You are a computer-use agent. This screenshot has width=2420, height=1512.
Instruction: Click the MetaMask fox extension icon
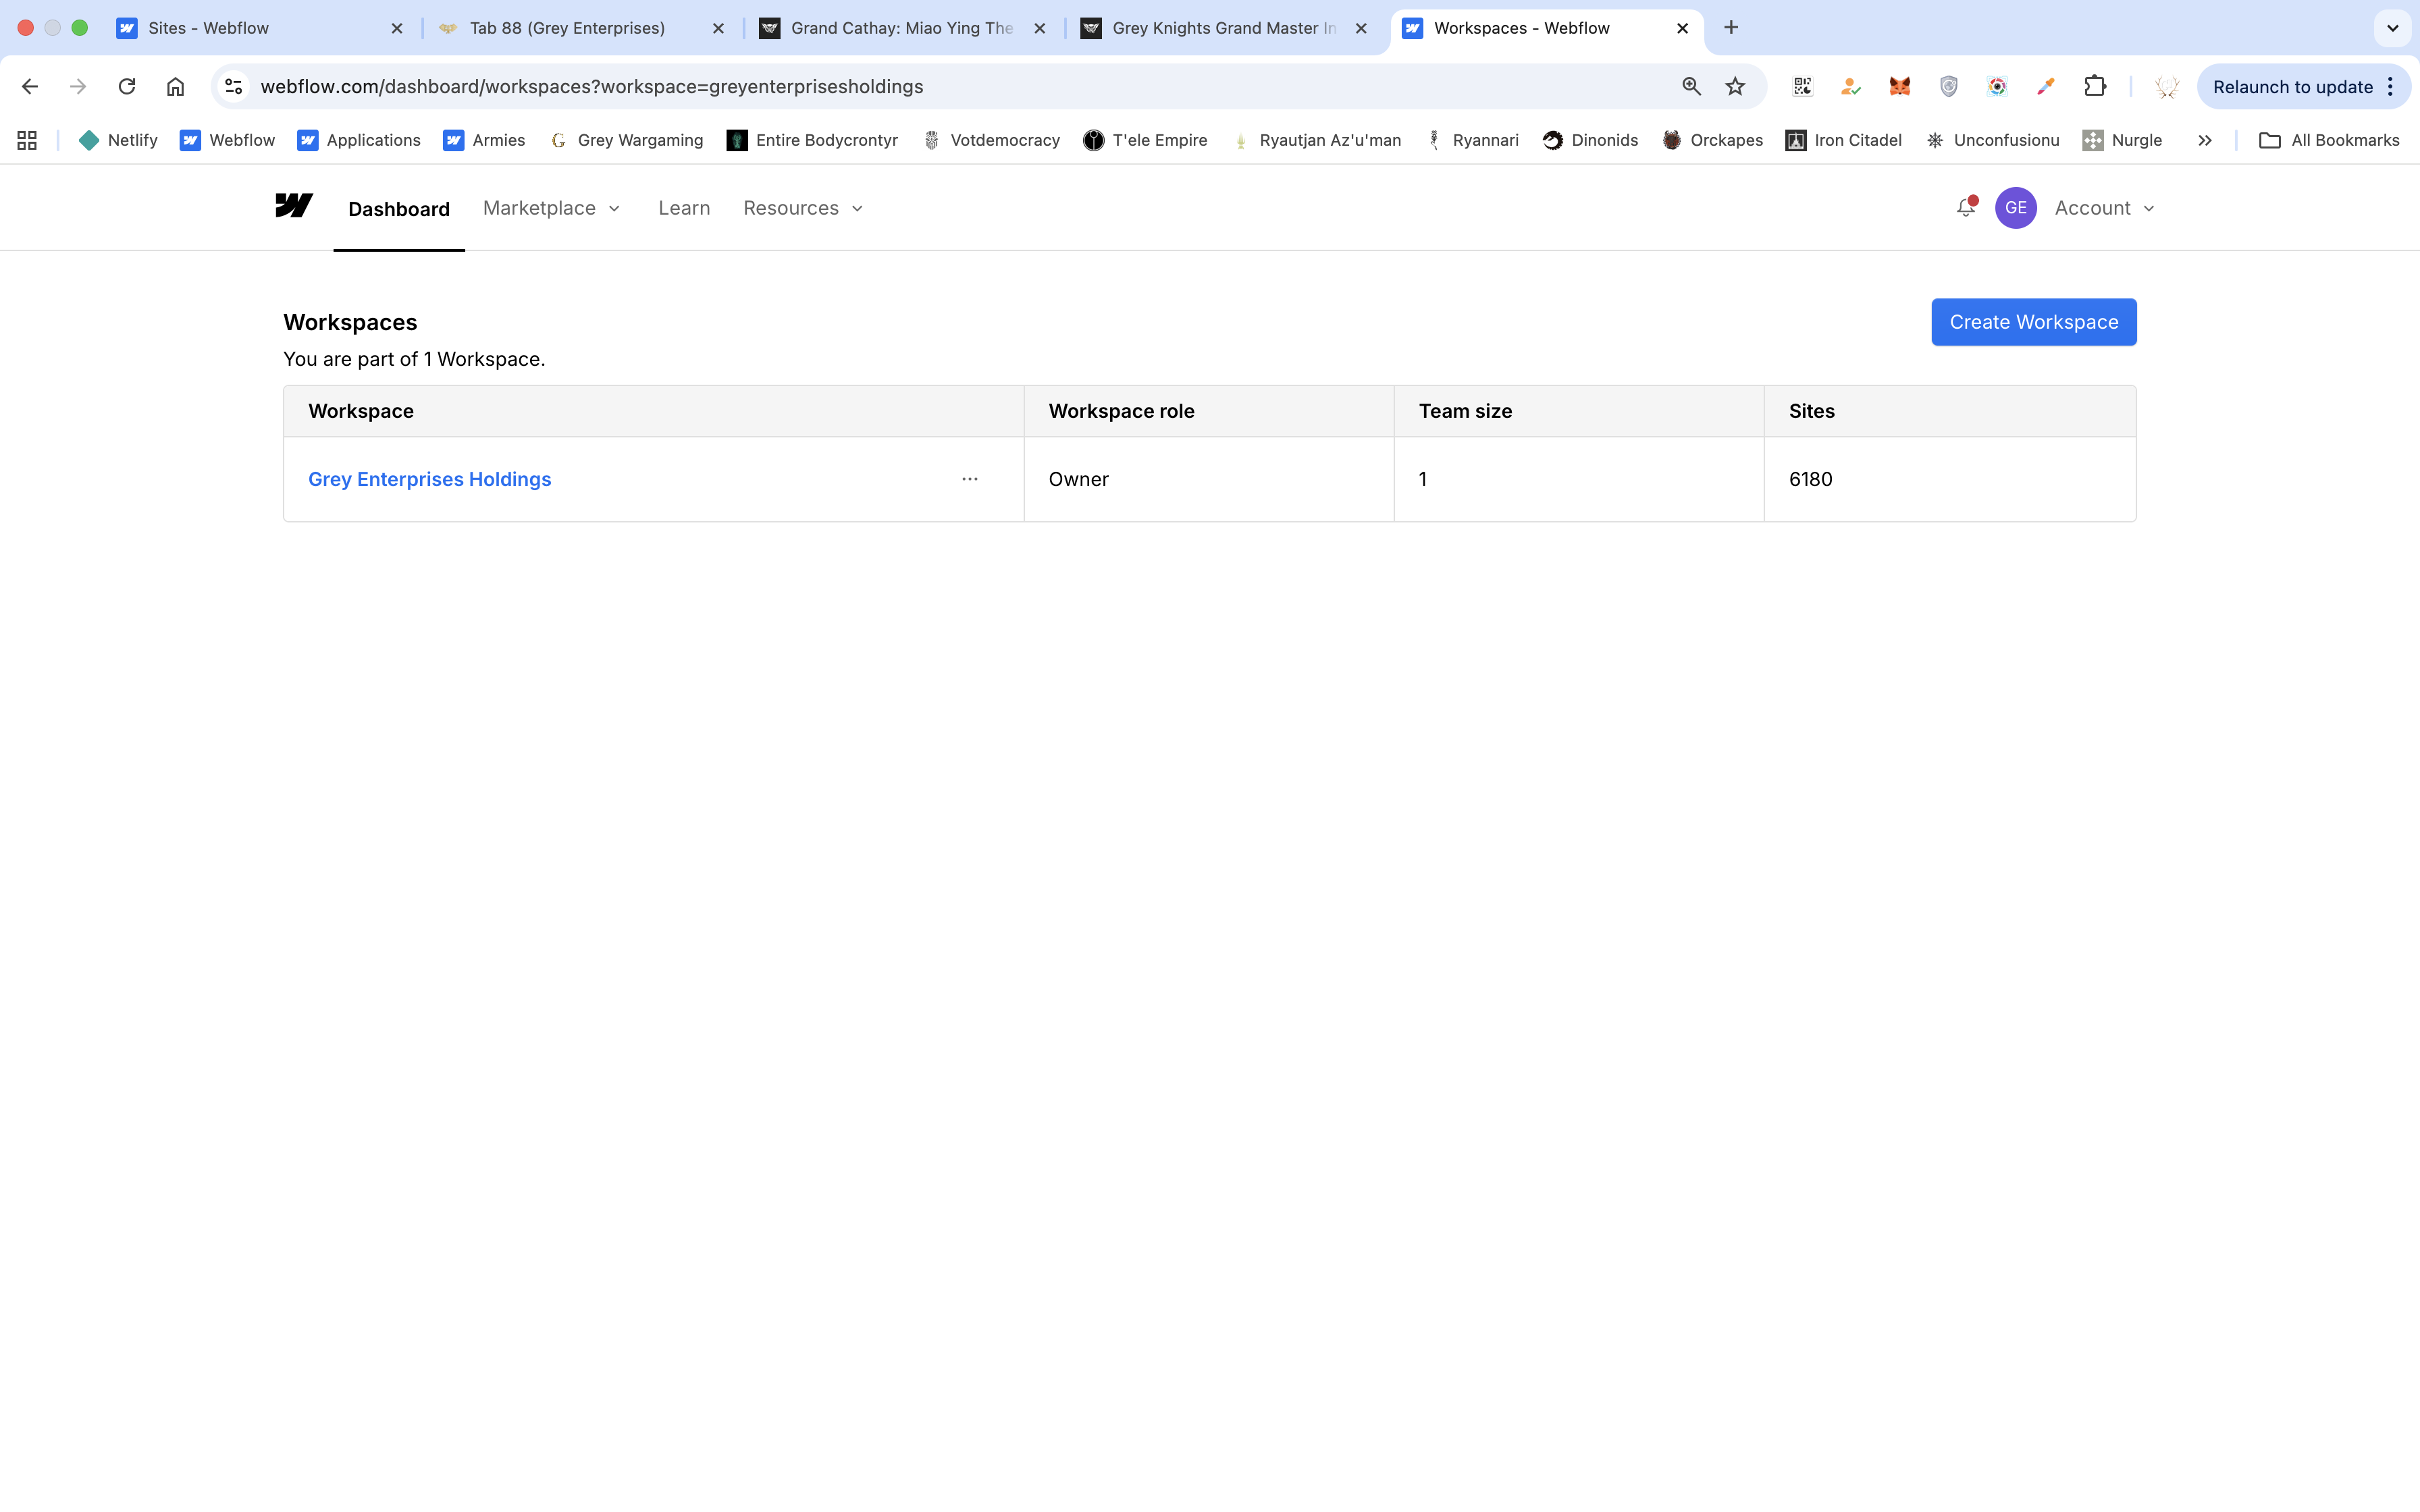(1899, 87)
